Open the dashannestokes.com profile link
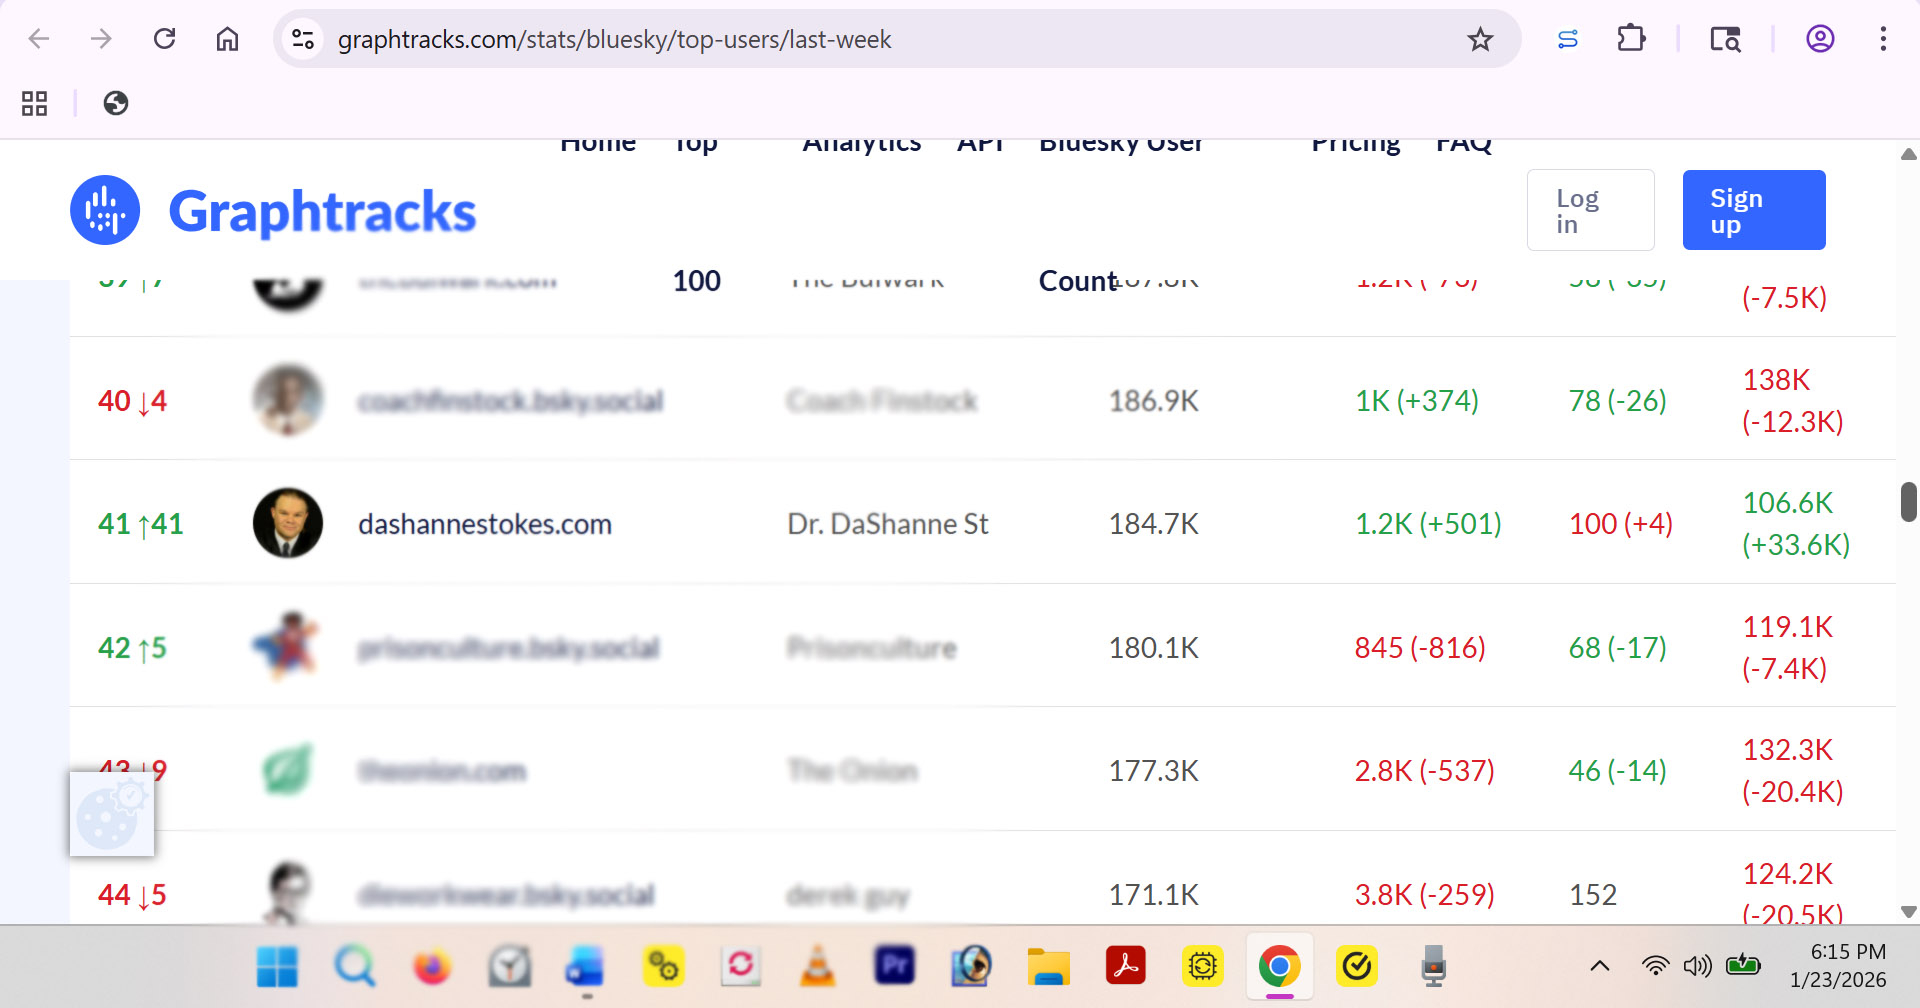This screenshot has height=1008, width=1920. click(x=485, y=524)
